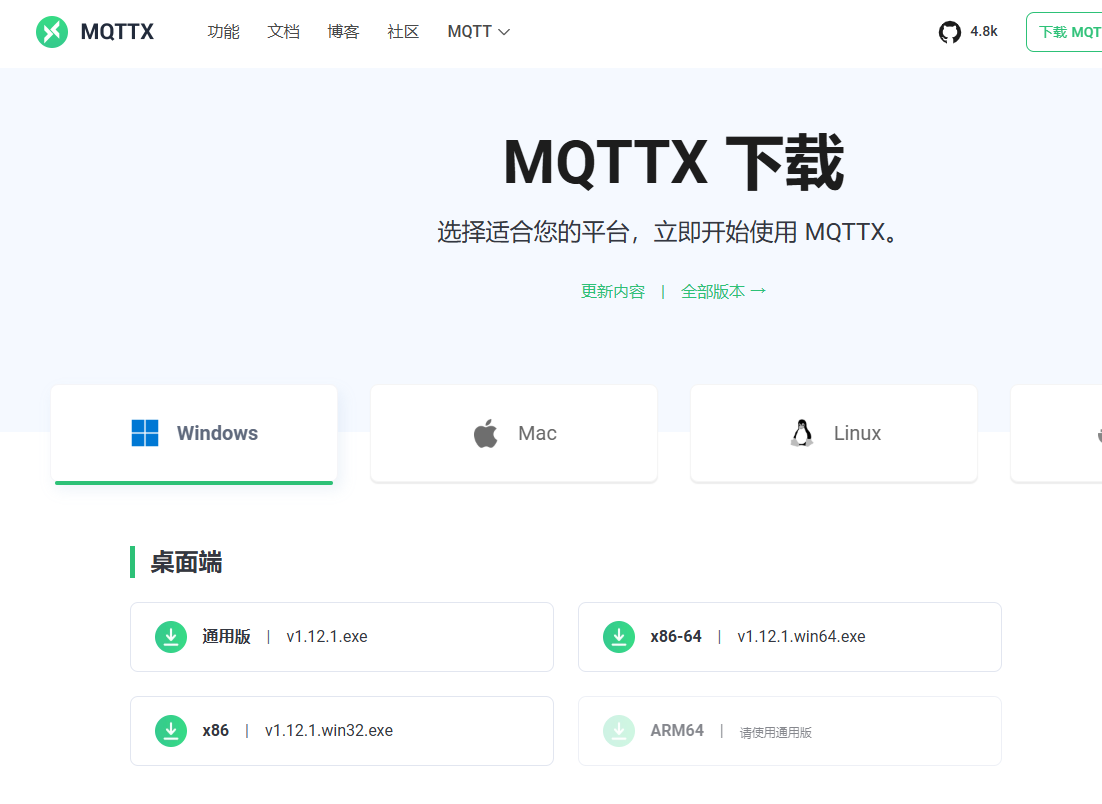Click the 请使用通用版 text
Screen dimensions: 1102x804
coord(775,732)
